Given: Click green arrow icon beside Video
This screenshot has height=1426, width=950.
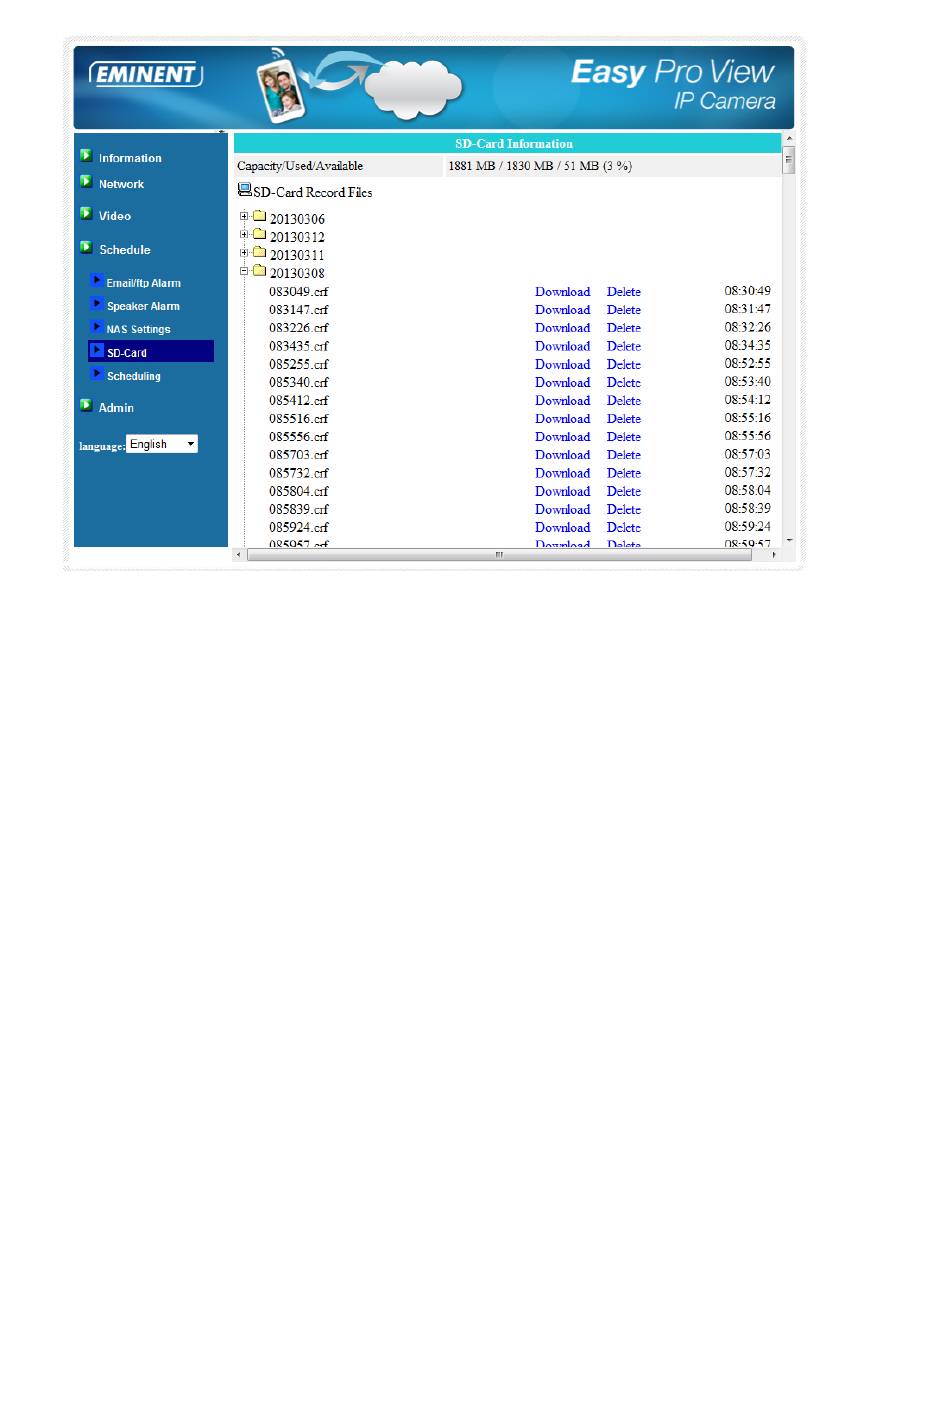Looking at the screenshot, I should (86, 214).
